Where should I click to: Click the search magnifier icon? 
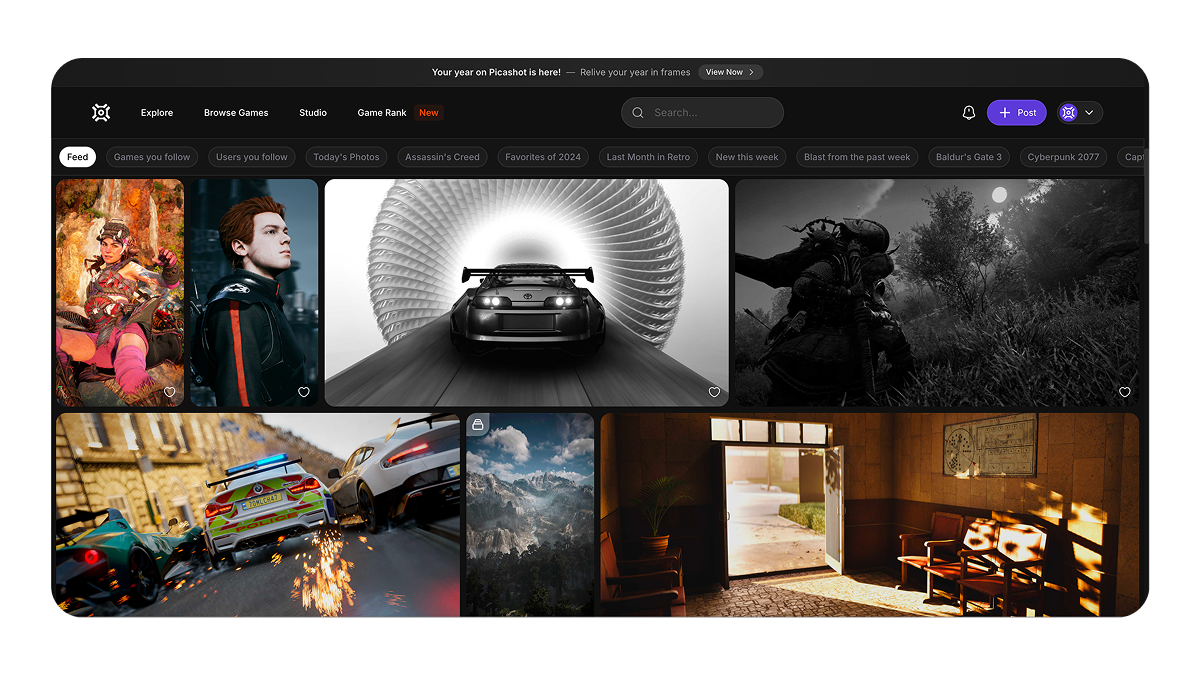[x=638, y=113]
